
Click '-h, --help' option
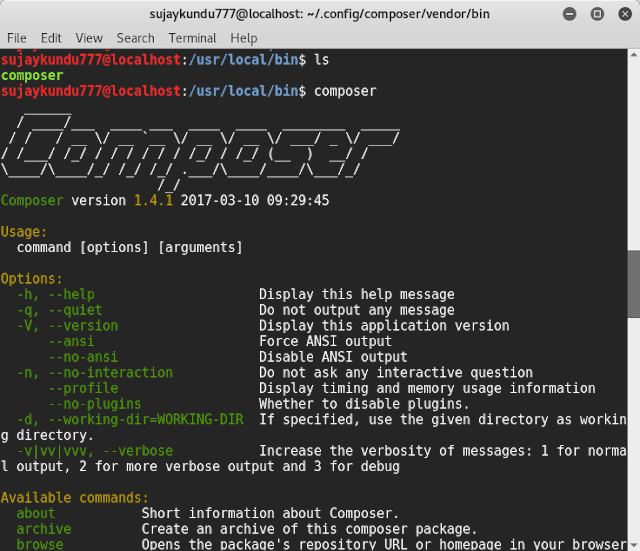pyautogui.click(x=56, y=294)
